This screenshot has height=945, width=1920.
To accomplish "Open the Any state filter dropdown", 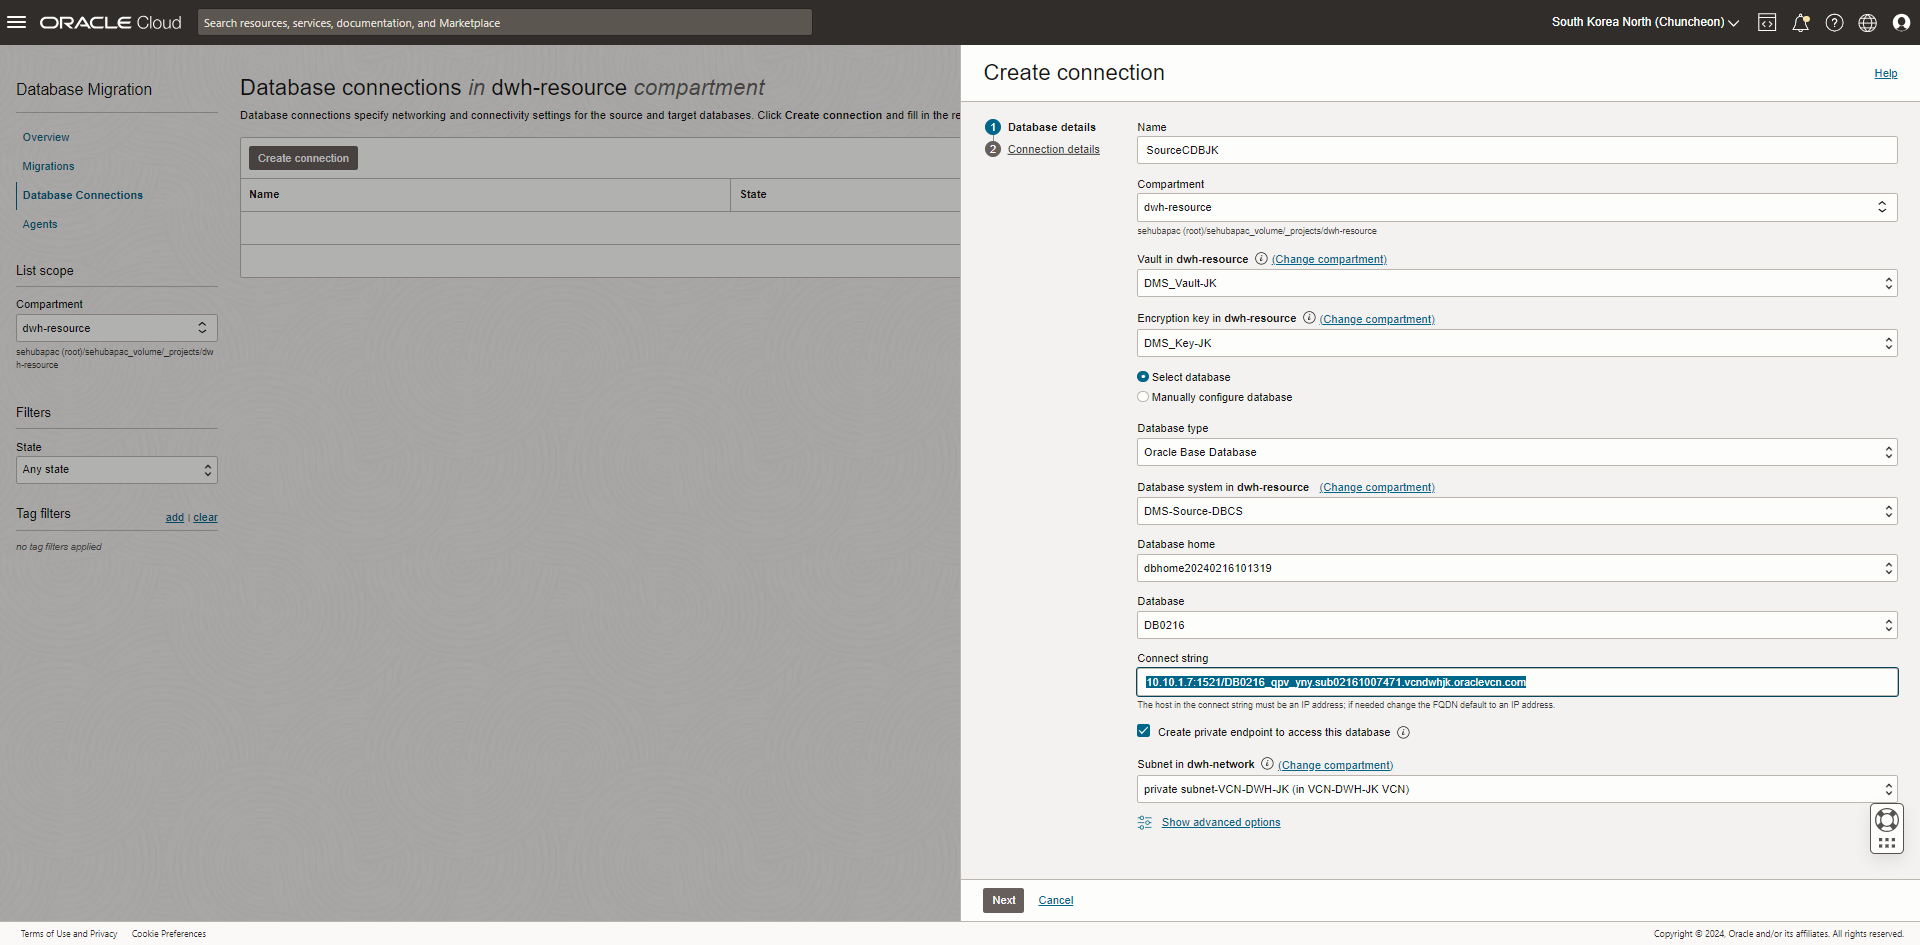I will pos(116,470).
